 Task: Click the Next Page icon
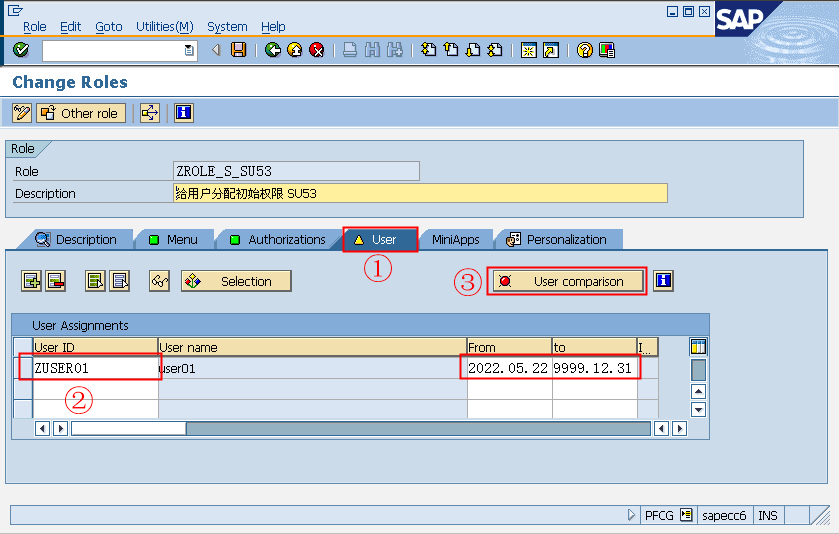[x=473, y=50]
